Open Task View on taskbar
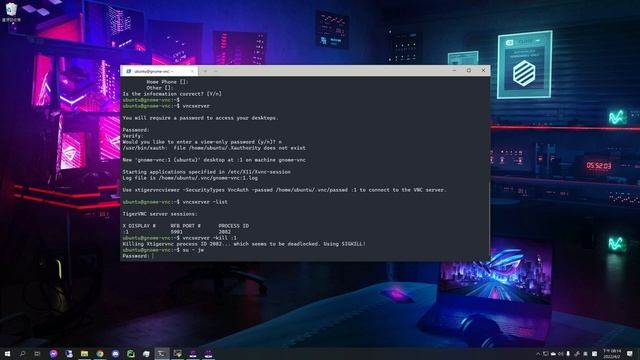 37,353
